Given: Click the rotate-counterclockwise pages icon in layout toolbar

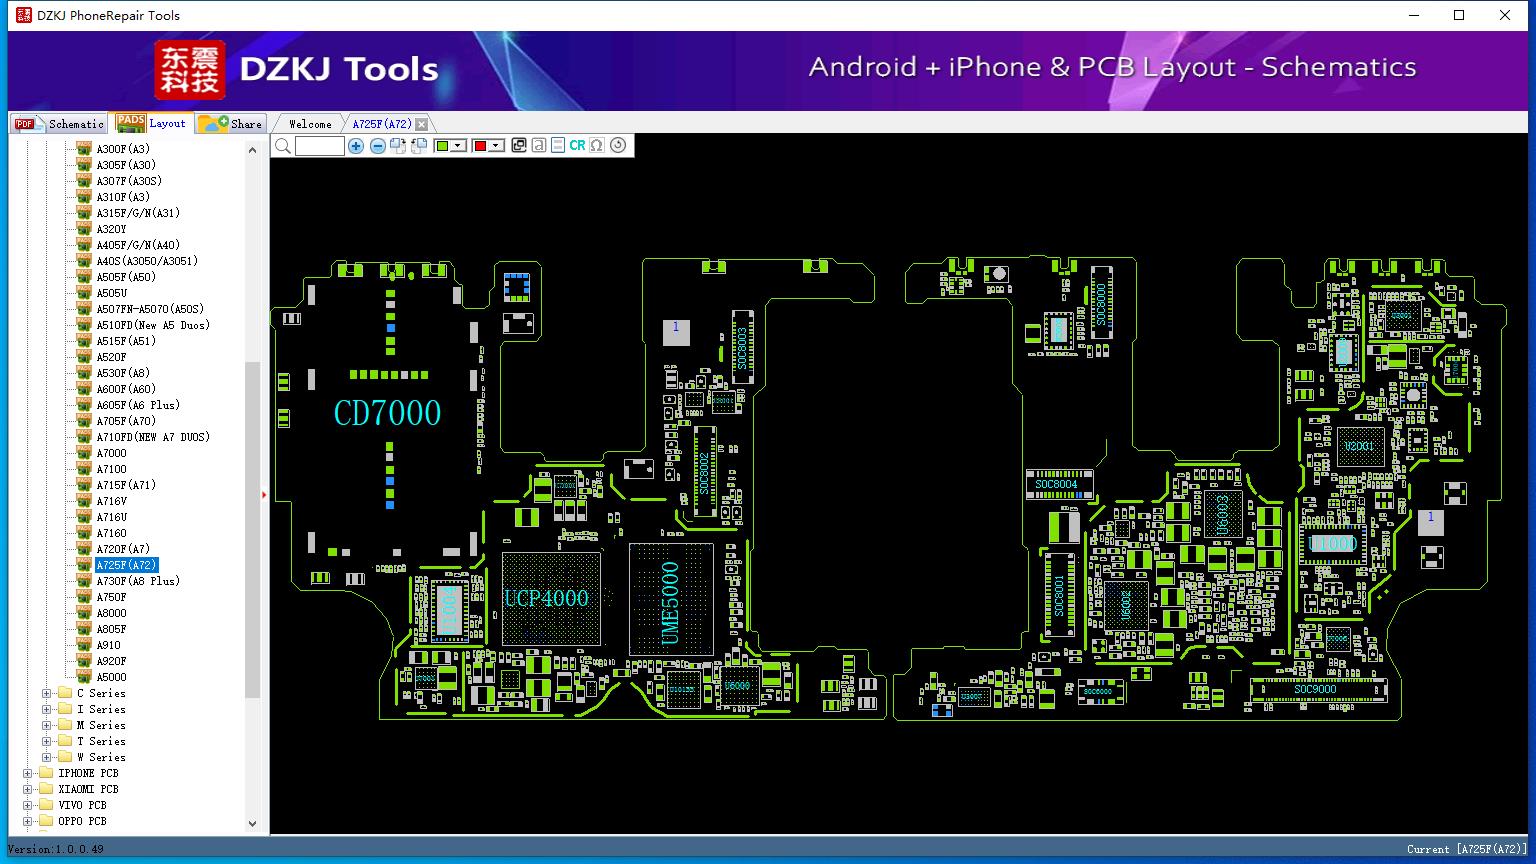Looking at the screenshot, I should (x=419, y=146).
